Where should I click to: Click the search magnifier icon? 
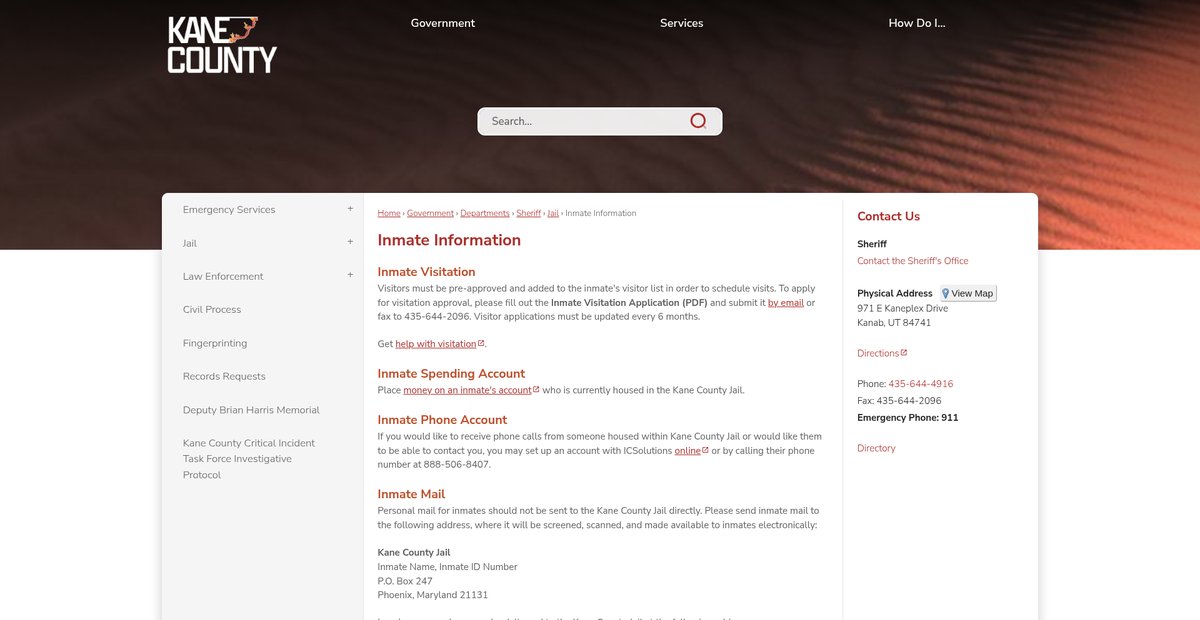click(x=698, y=121)
